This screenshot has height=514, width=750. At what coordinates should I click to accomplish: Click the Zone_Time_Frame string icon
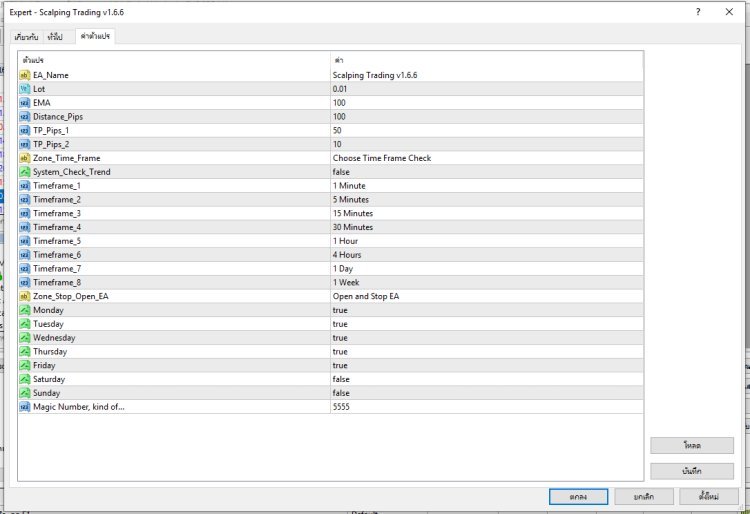[x=25, y=158]
